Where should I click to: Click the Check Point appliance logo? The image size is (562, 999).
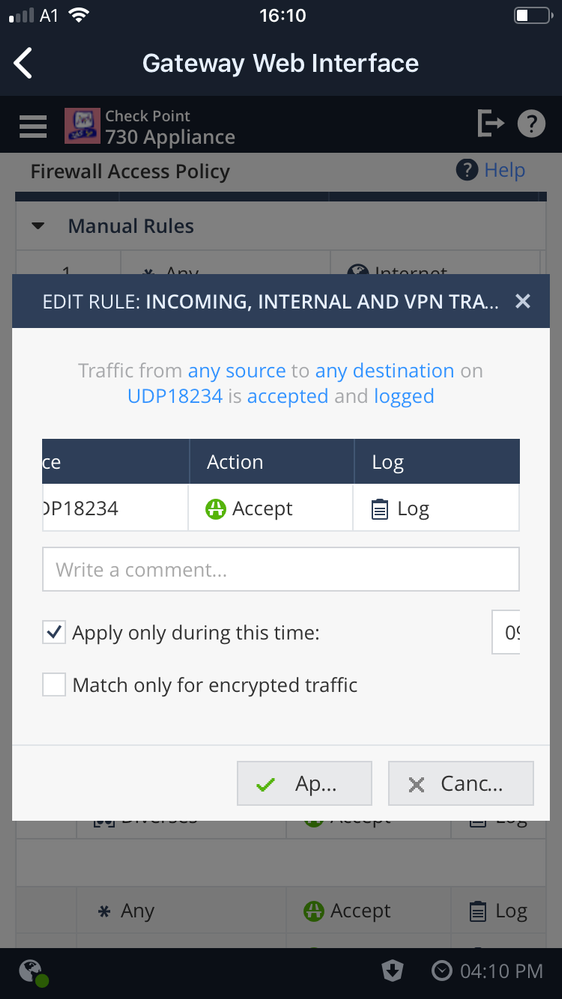pos(82,126)
